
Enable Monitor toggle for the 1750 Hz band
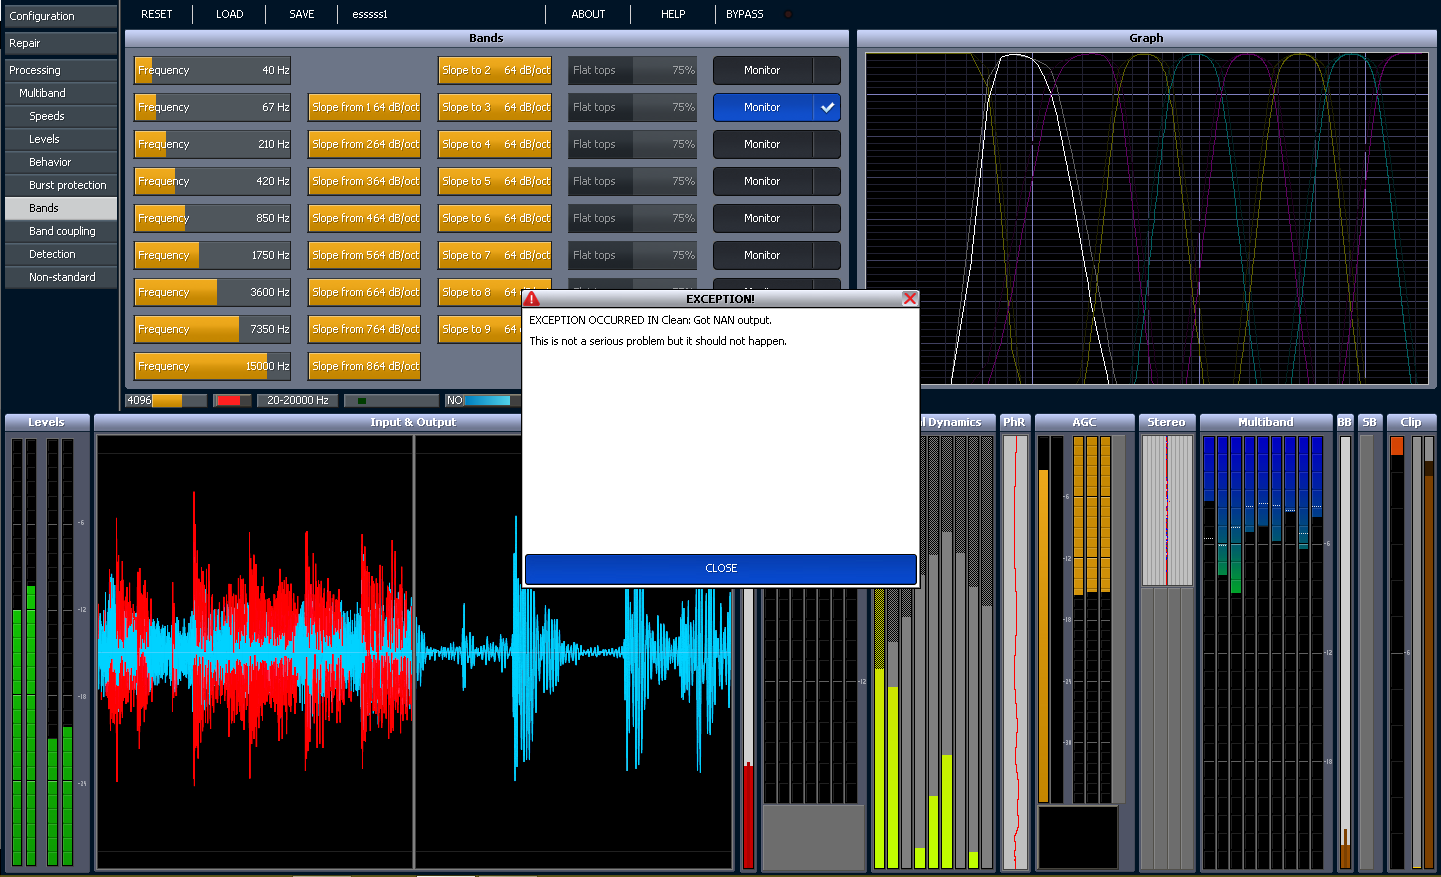click(777, 255)
